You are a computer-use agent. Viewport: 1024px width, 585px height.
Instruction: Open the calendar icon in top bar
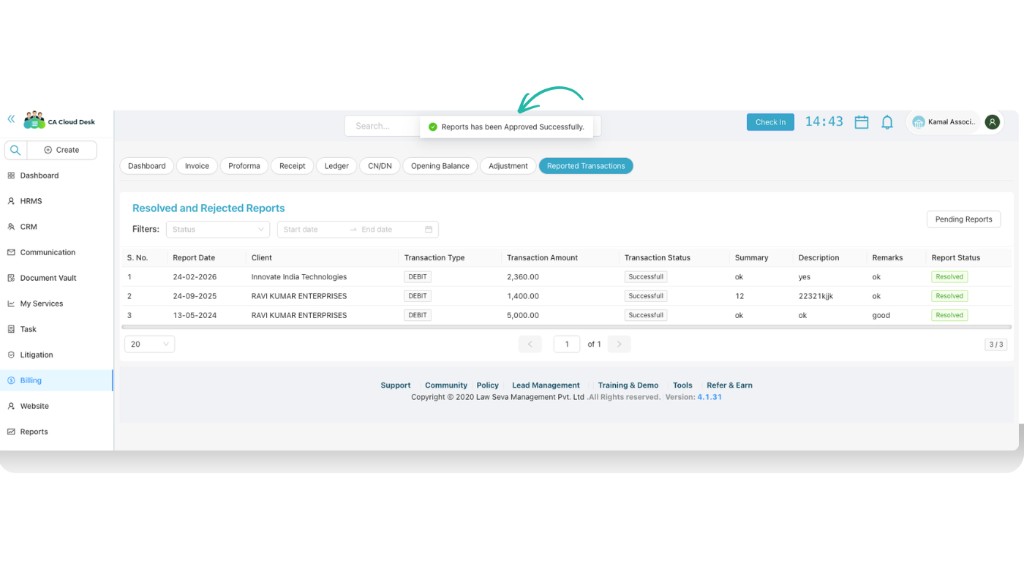[862, 121]
